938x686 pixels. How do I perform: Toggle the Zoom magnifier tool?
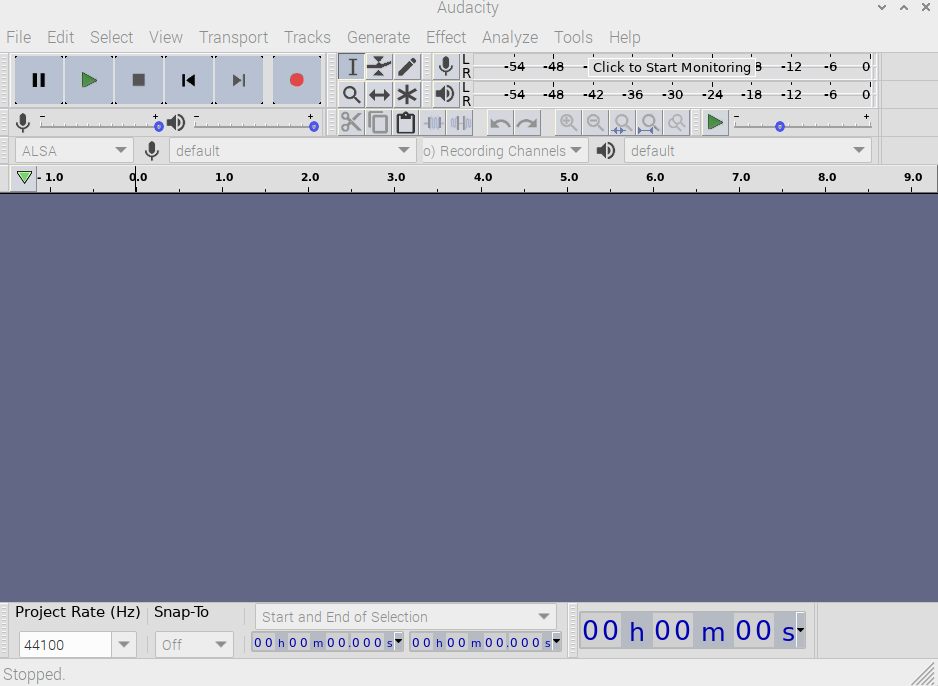pos(352,95)
